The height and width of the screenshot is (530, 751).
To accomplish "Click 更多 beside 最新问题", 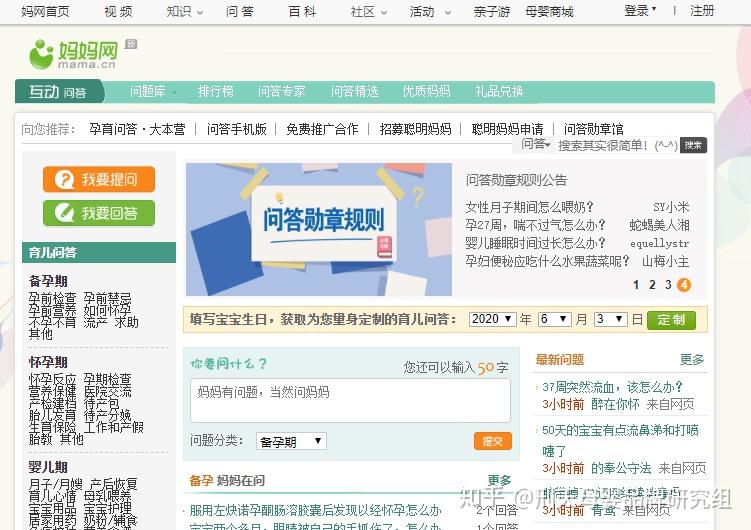I will point(692,360).
